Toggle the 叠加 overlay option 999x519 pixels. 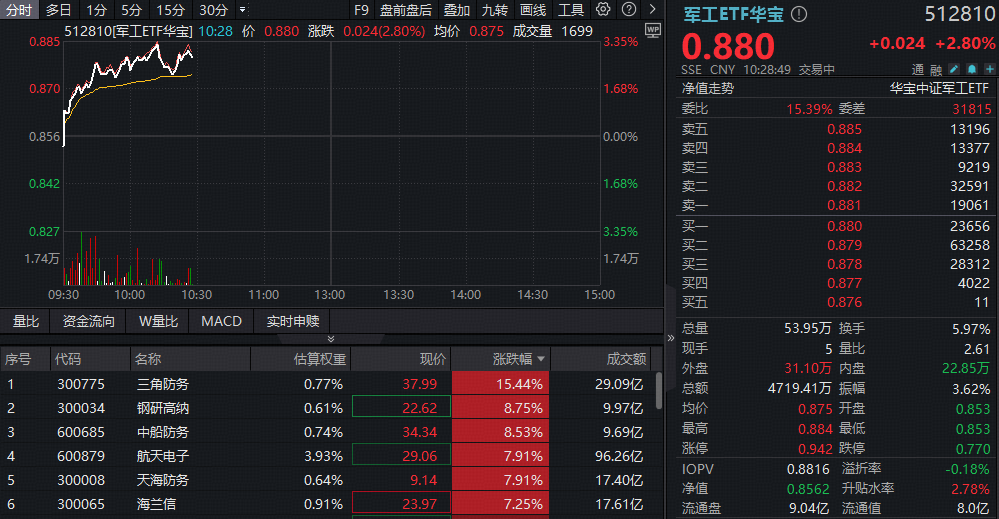click(457, 10)
